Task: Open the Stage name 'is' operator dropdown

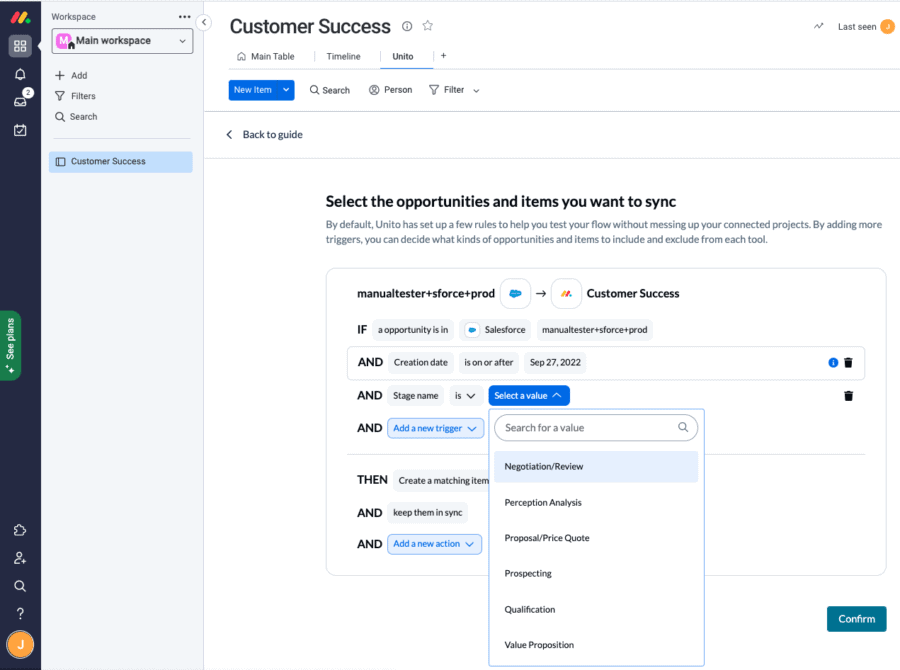Action: [465, 395]
